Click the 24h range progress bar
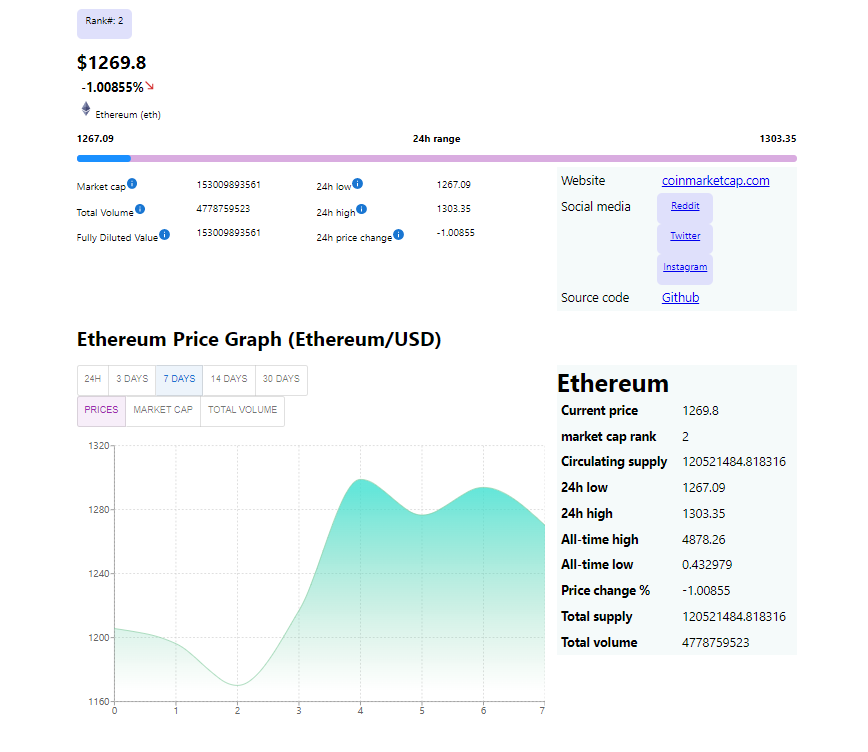Screen dimensions: 868x752 437,158
